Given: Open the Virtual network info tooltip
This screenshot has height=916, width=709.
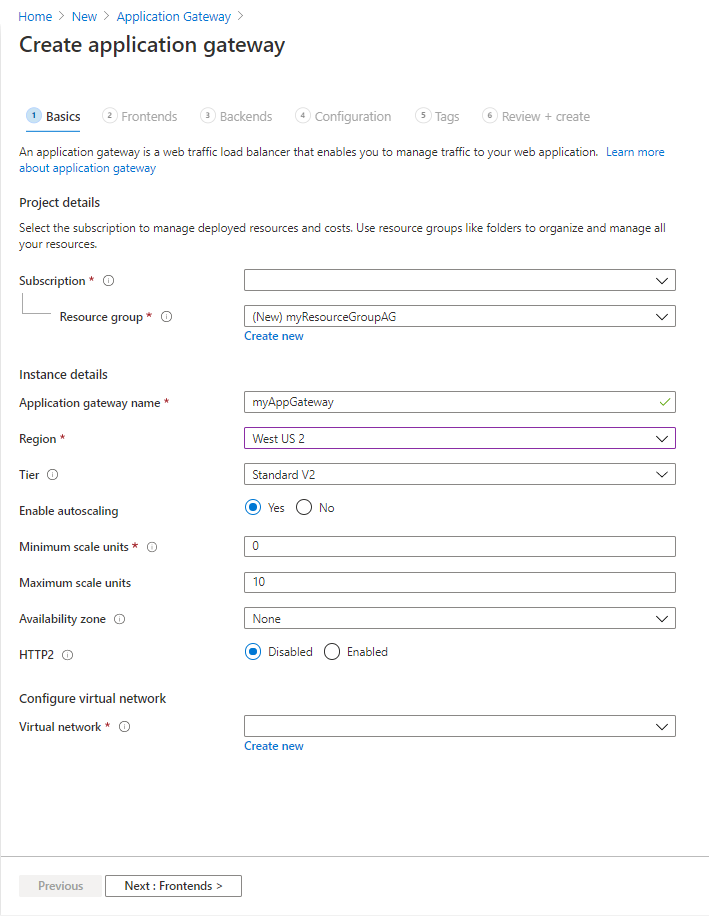Looking at the screenshot, I should coord(124,727).
